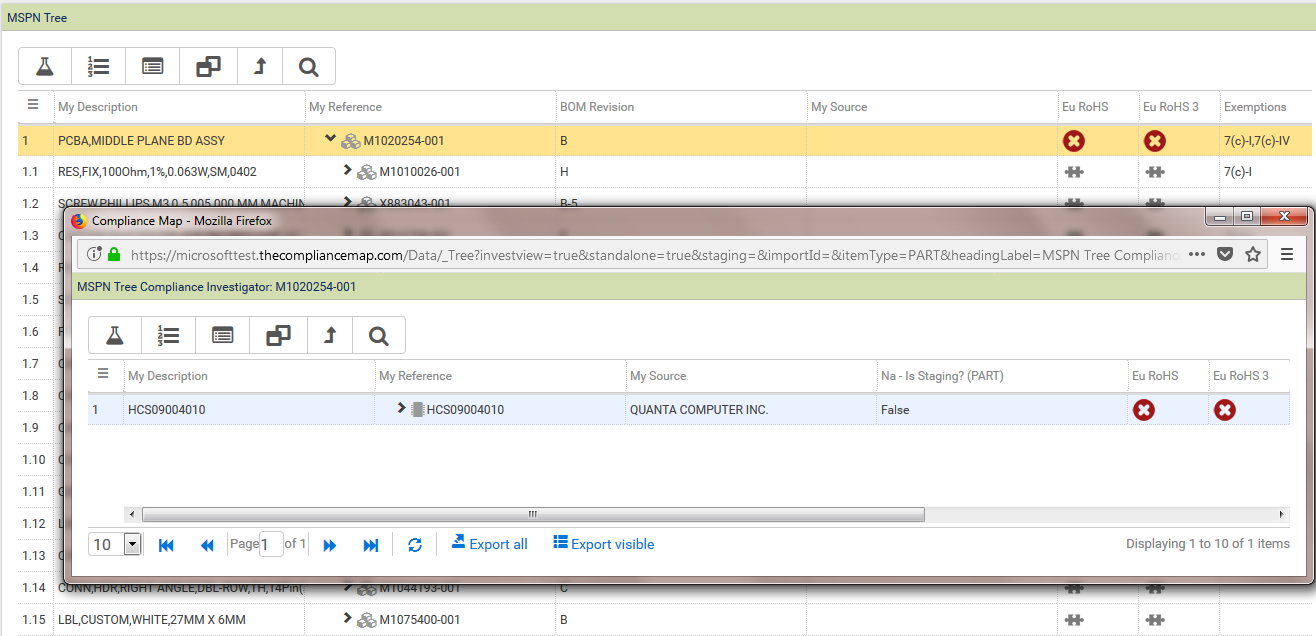Open Firefox hamburger menu
This screenshot has width=1316, height=636.
[x=1287, y=254]
